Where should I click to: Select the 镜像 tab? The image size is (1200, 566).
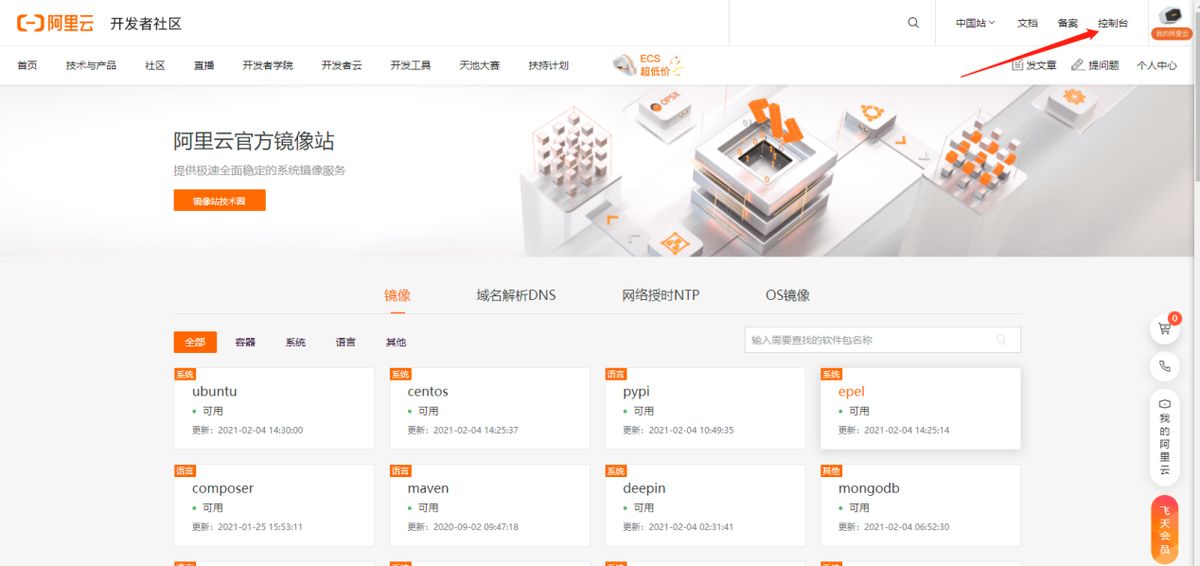pos(397,295)
